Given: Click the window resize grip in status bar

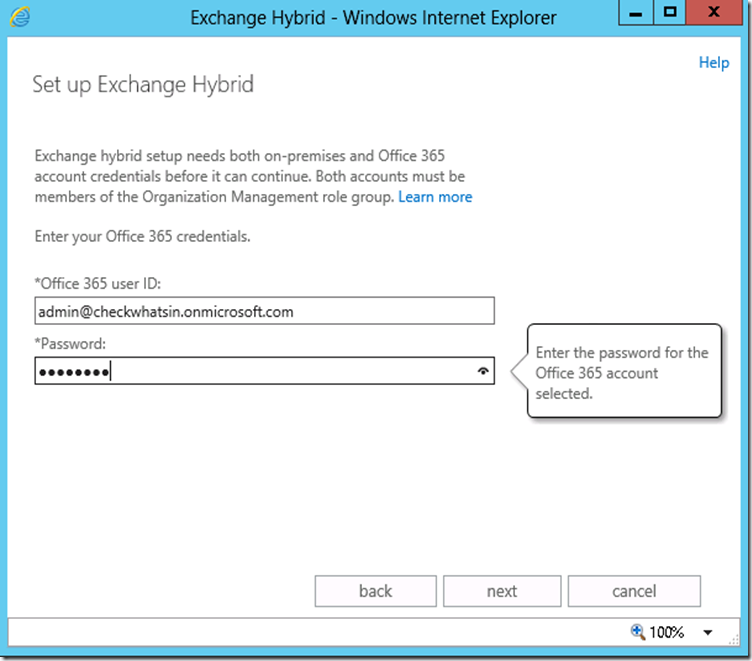Looking at the screenshot, I should point(734,640).
